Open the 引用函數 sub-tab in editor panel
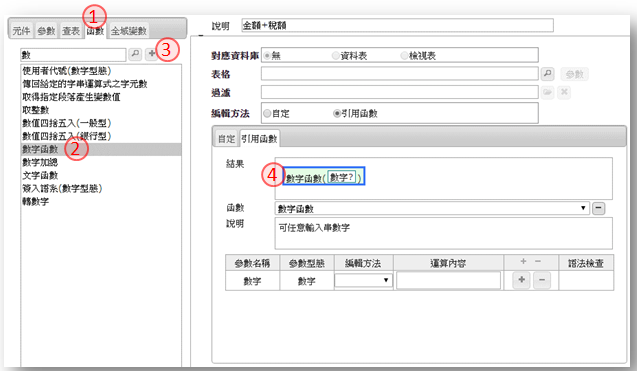The width and height of the screenshot is (637, 371). click(x=259, y=139)
